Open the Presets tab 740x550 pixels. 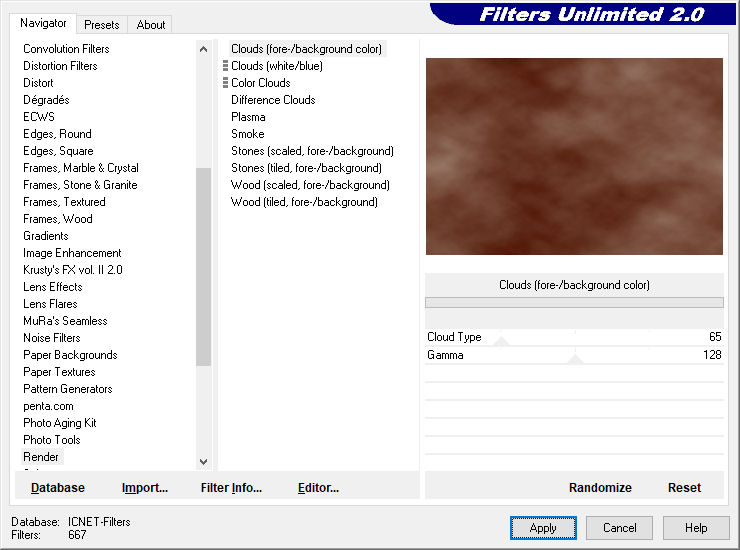(x=101, y=25)
